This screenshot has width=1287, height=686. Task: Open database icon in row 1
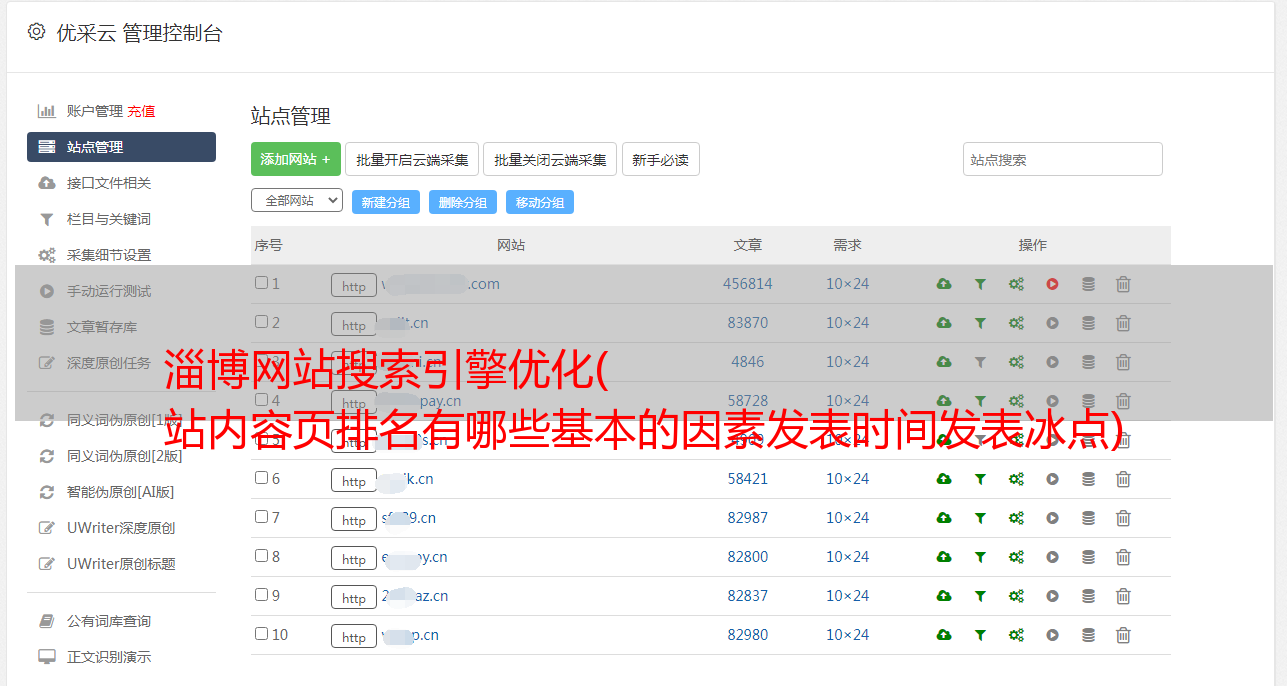tap(1088, 284)
